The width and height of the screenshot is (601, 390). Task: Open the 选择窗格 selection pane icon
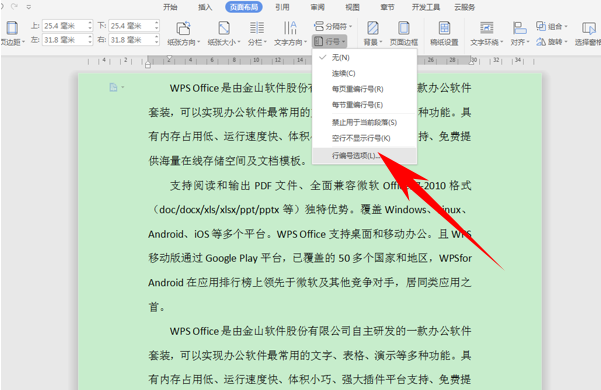point(588,28)
